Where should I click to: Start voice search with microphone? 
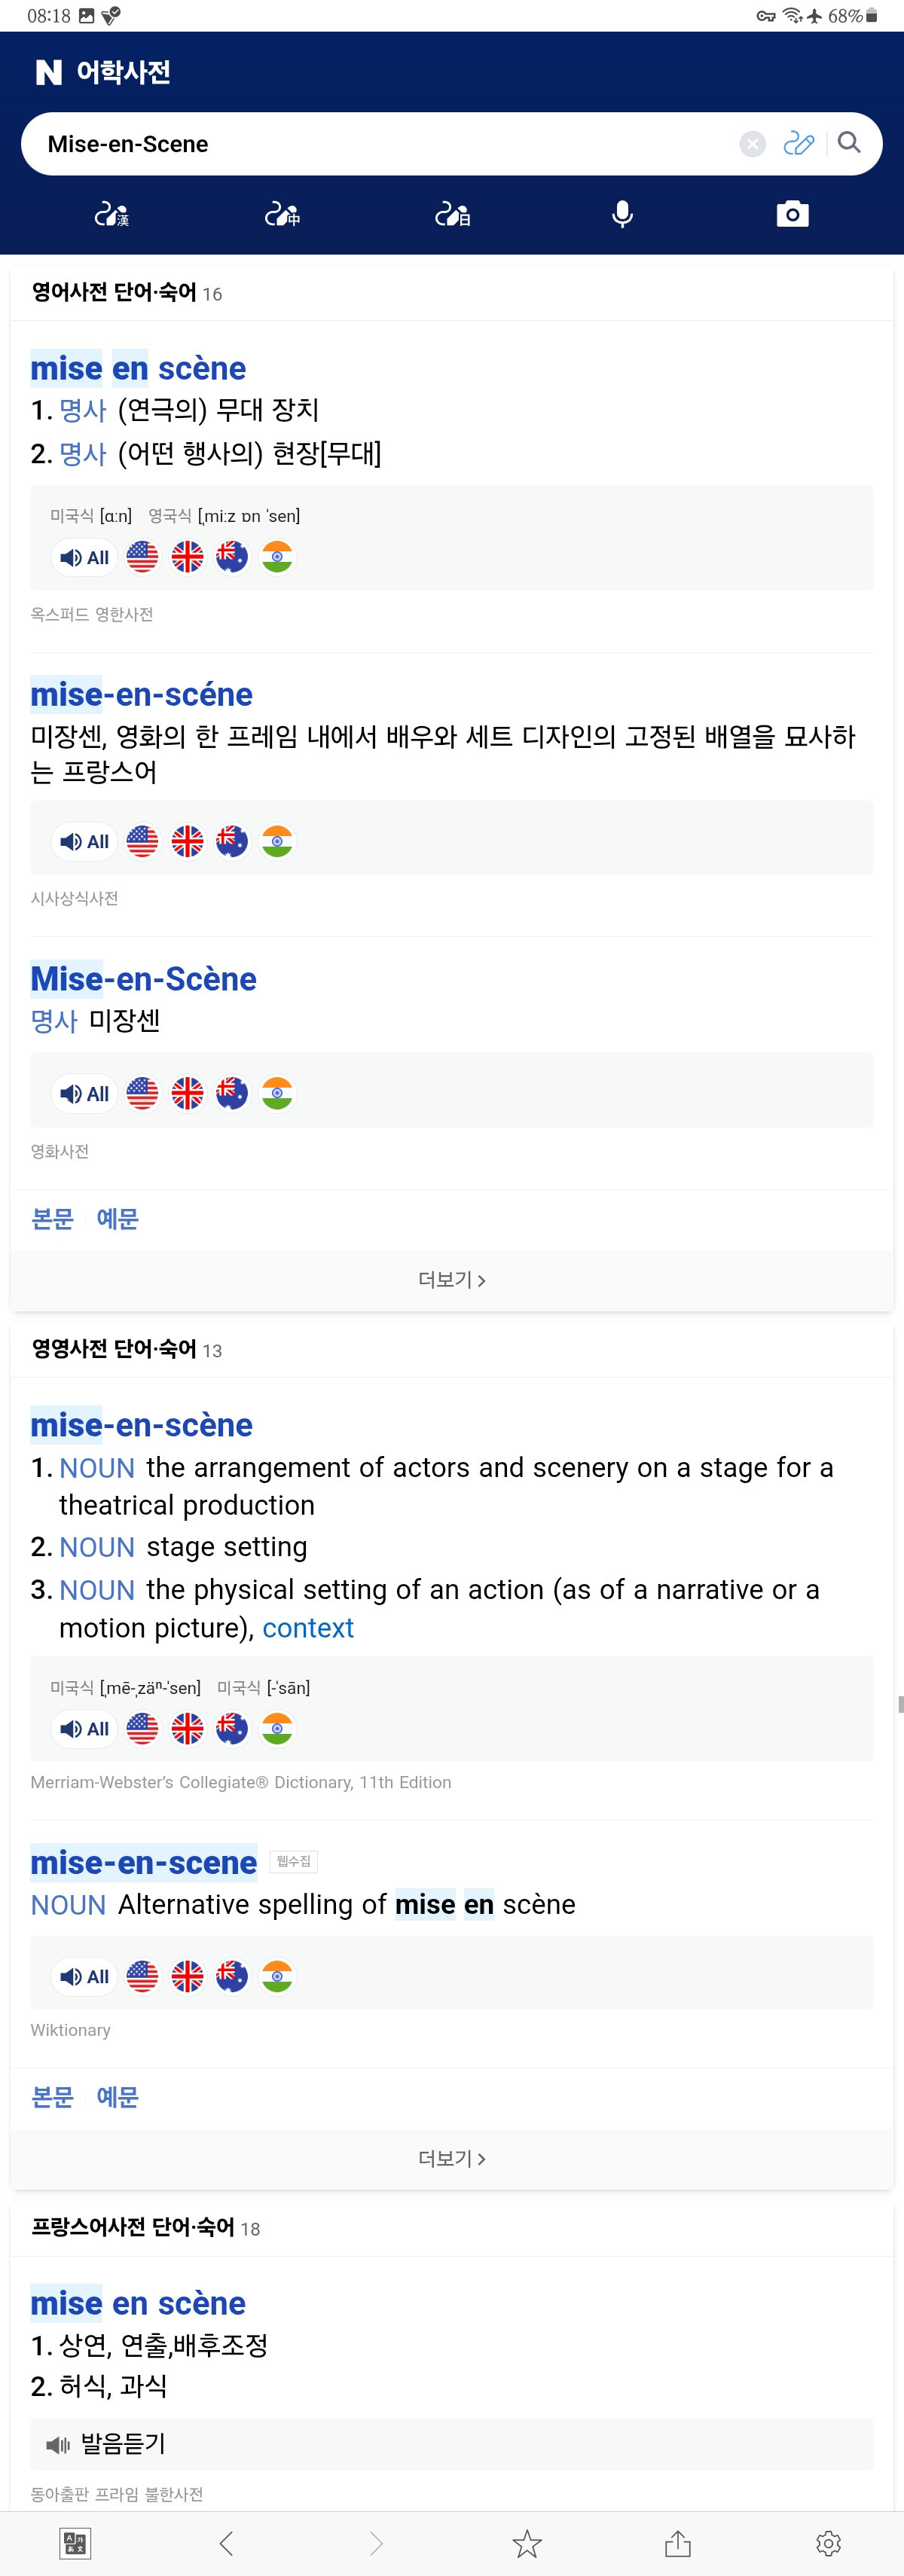pyautogui.click(x=622, y=214)
